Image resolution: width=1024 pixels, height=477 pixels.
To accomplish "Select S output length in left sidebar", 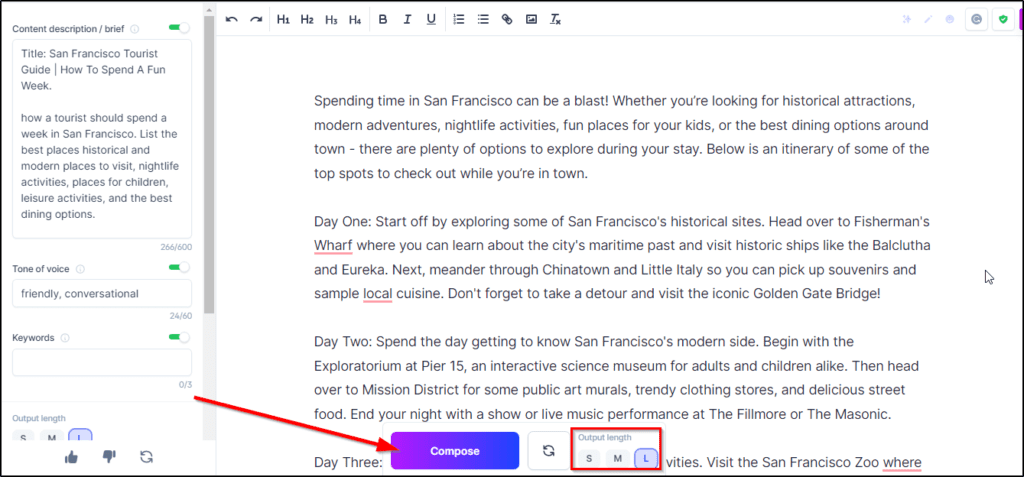I will pos(23,436).
